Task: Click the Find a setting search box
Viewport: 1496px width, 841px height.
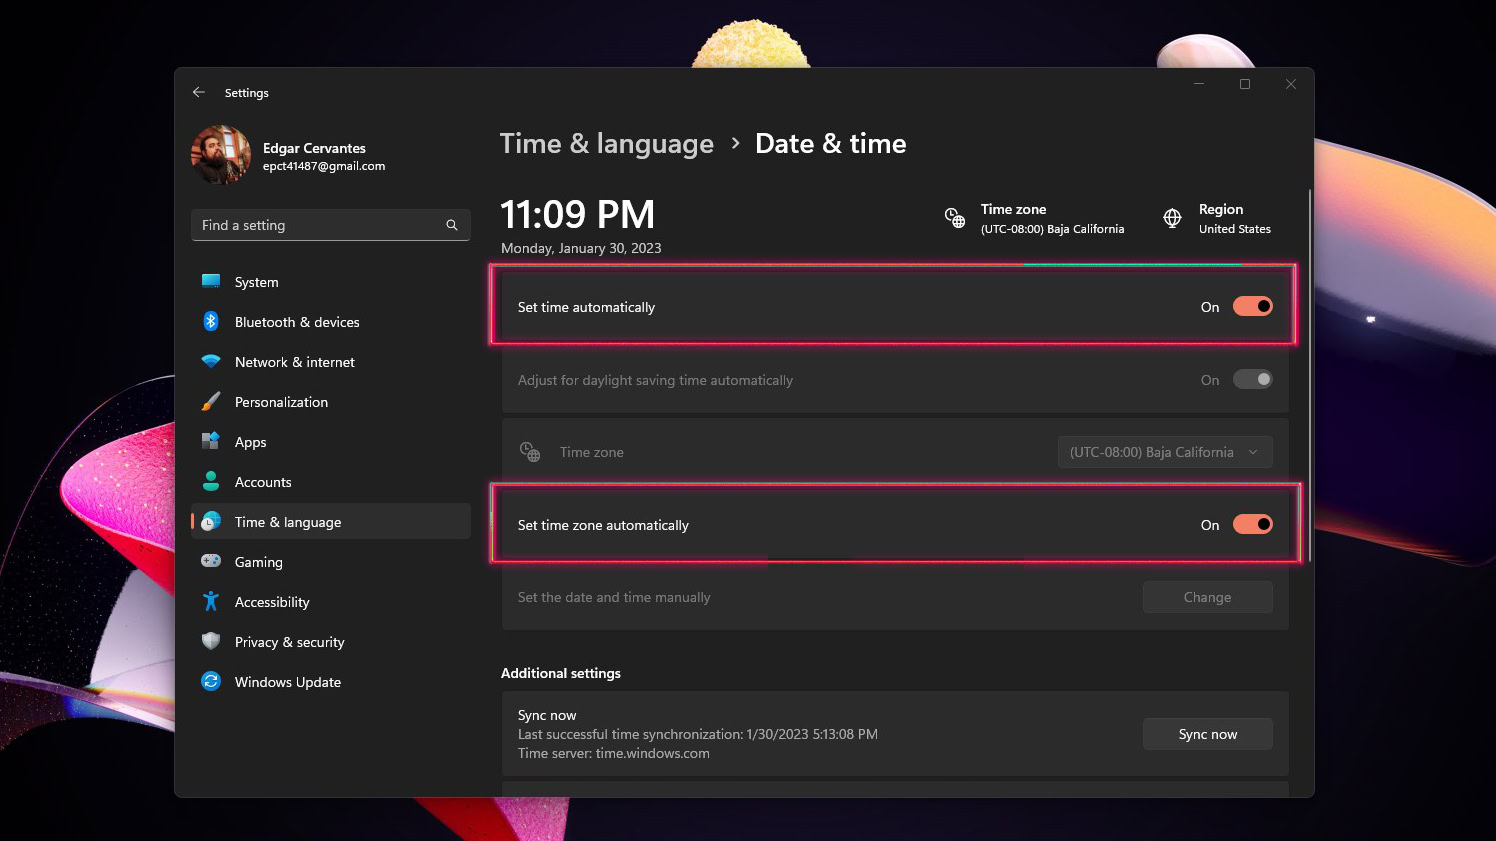Action: tap(320, 225)
